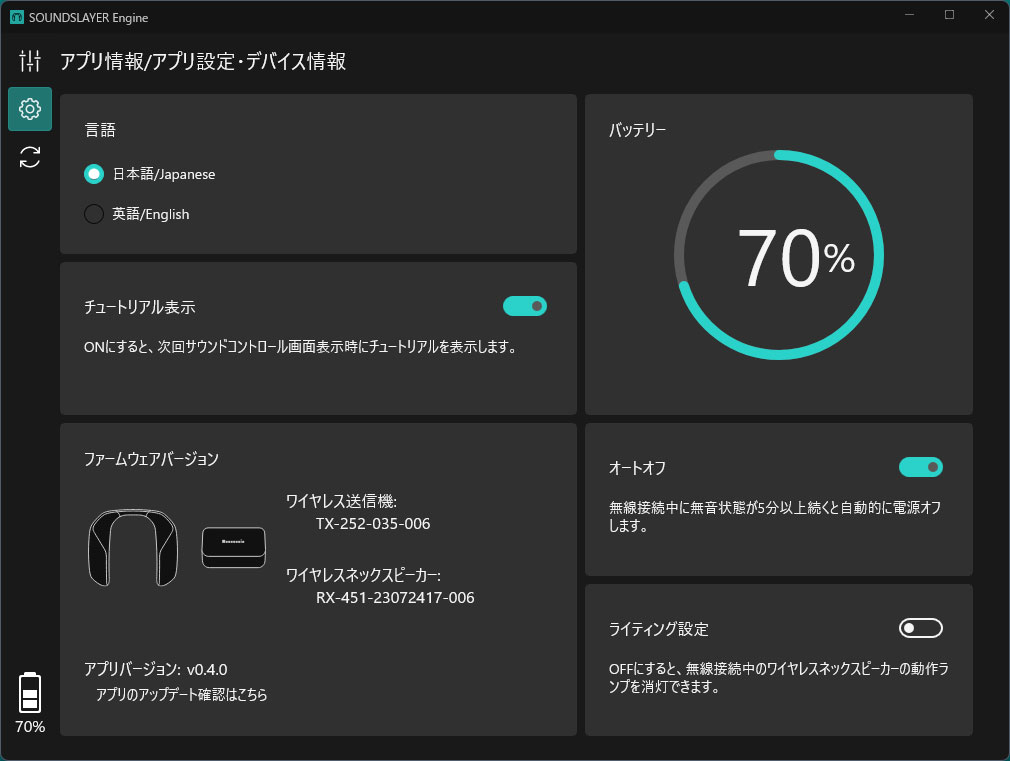This screenshot has width=1010, height=761.
Task: Open the update sync arrows icon
Action: pyautogui.click(x=30, y=157)
